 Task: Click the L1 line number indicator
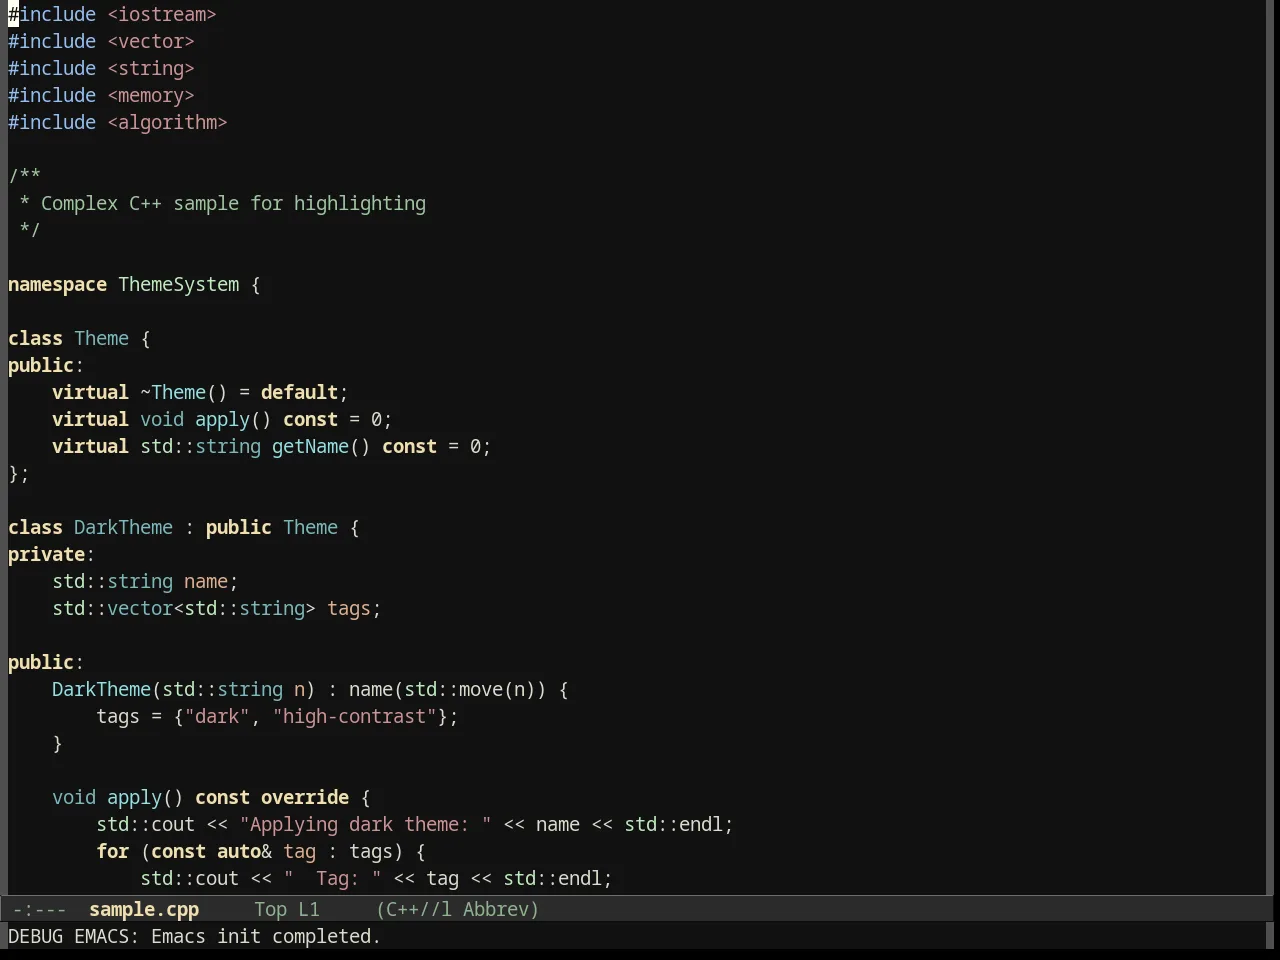[309, 909]
